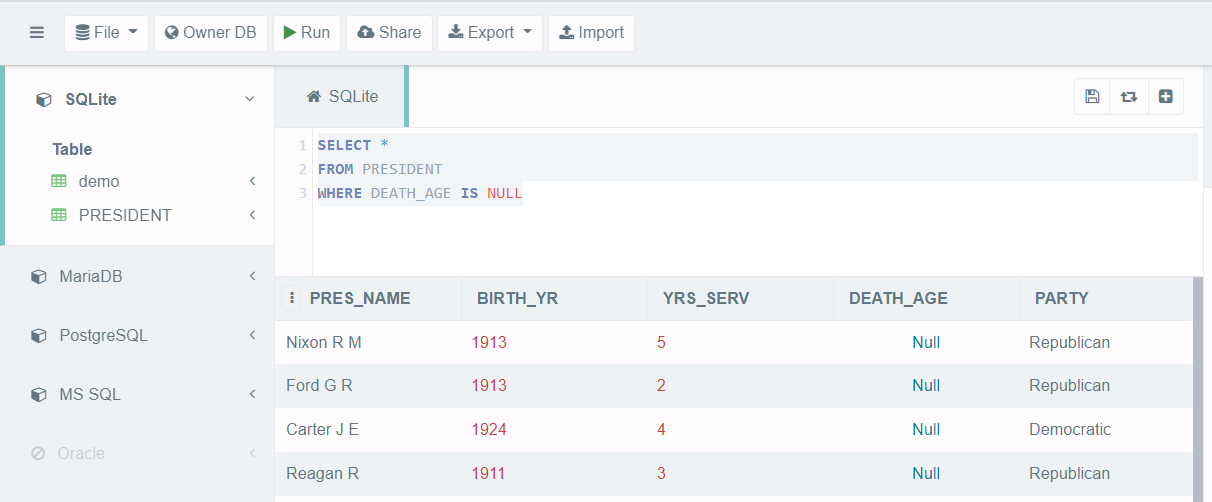1212x502 pixels.
Task: Click the save disk icon
Action: pyautogui.click(x=1092, y=97)
